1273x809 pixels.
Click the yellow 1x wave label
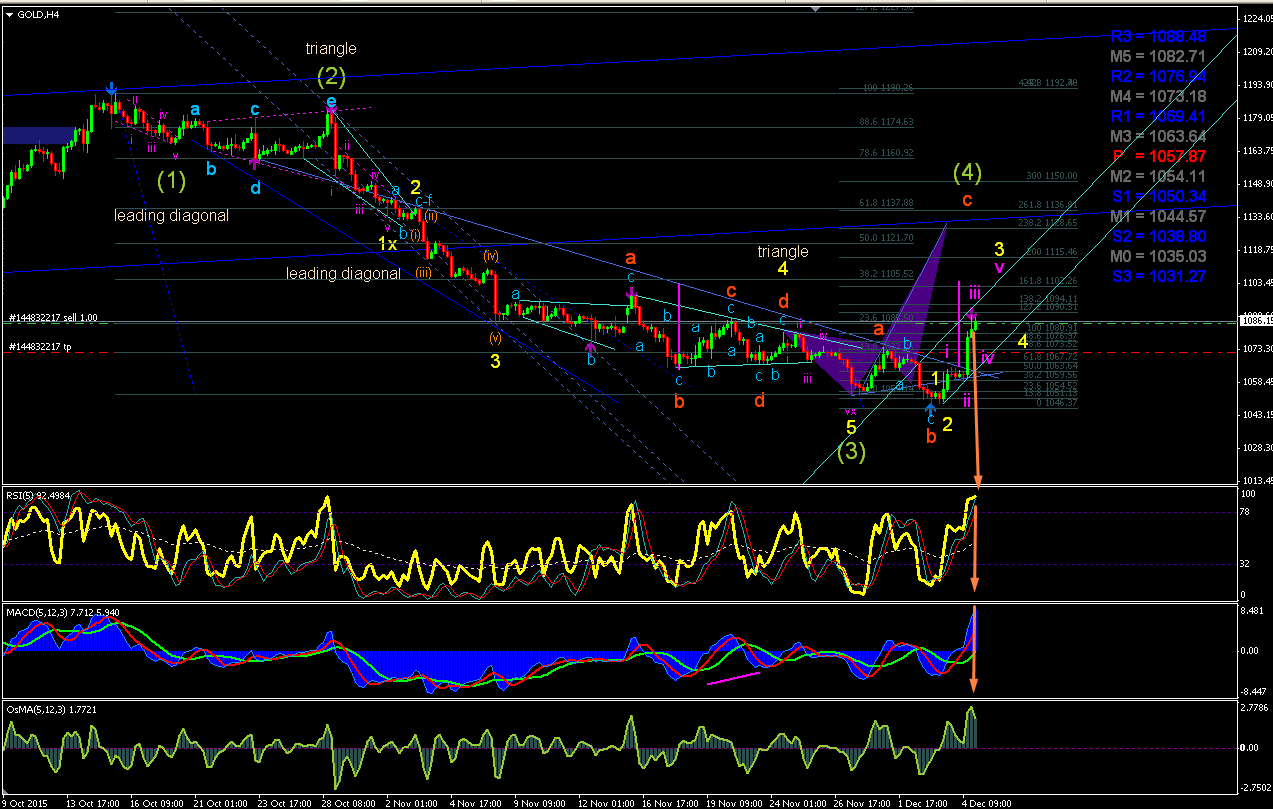[387, 243]
